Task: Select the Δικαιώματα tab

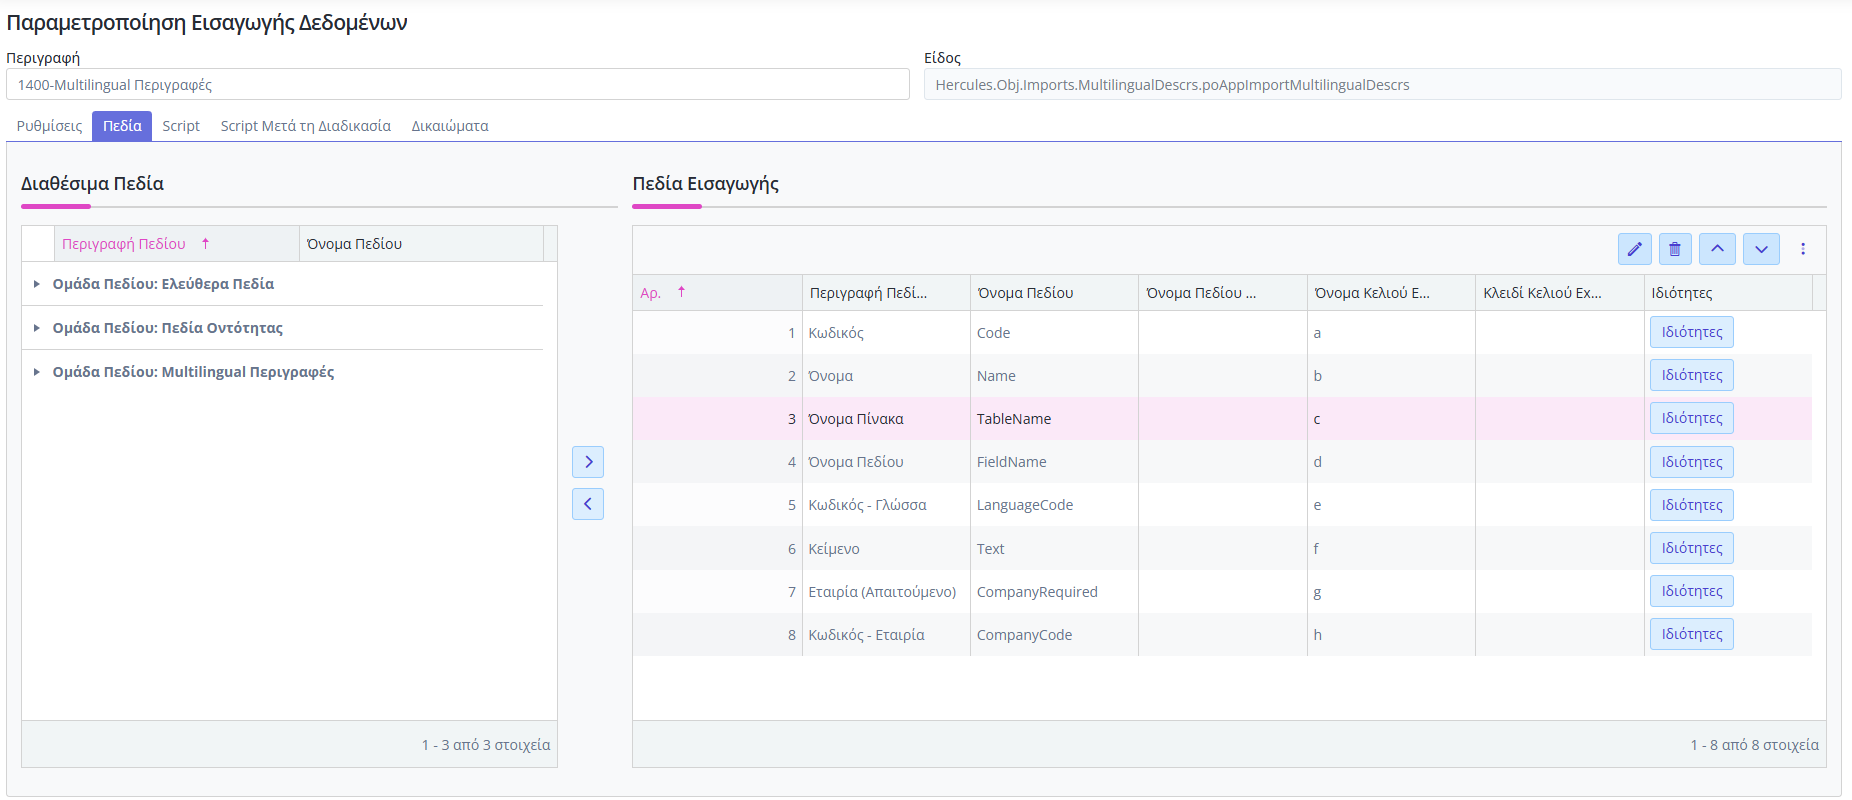Action: coord(450,126)
